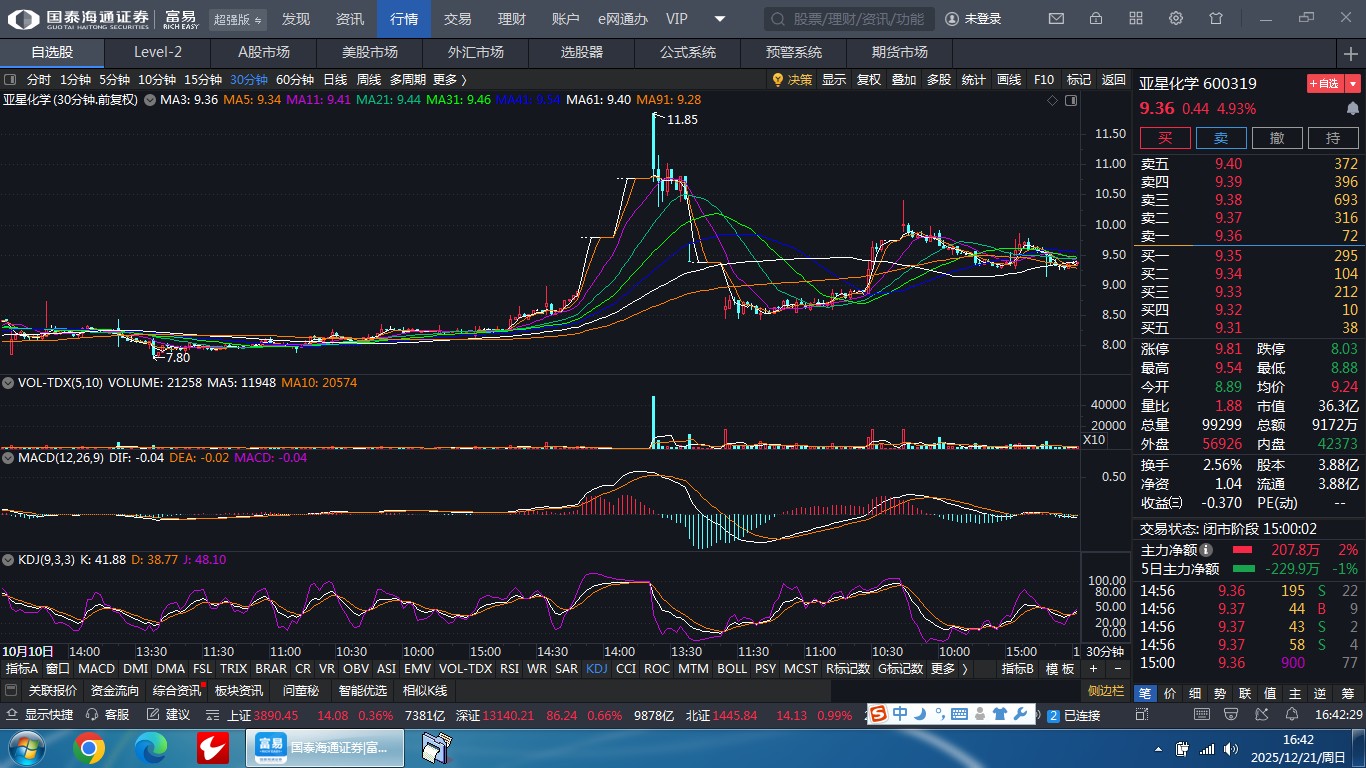Expand the MA indicator settings arrow
Screen dimensions: 1366x768
pos(150,99)
